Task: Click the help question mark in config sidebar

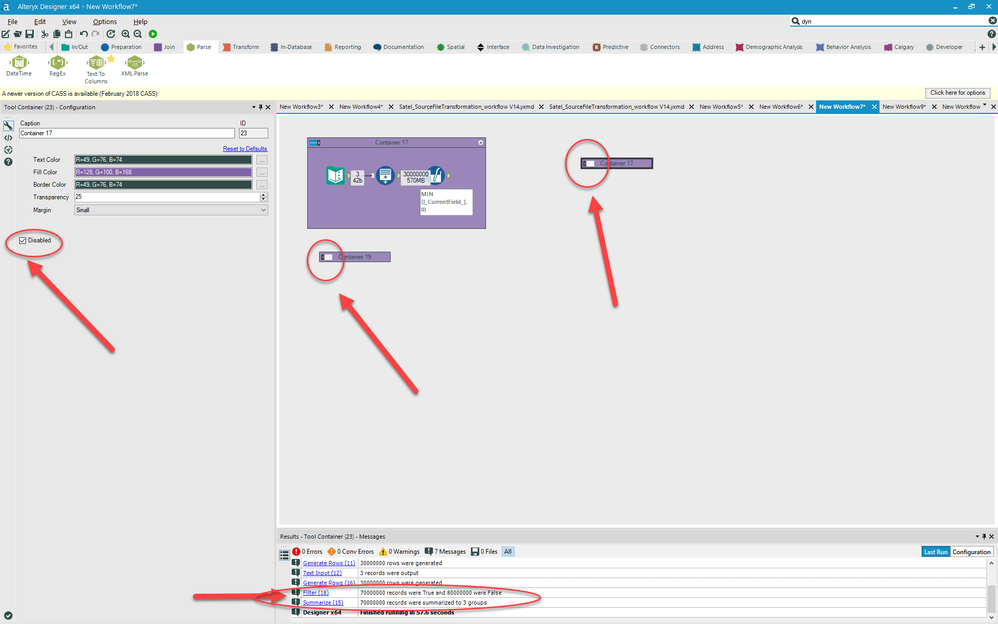Action: tap(8, 162)
